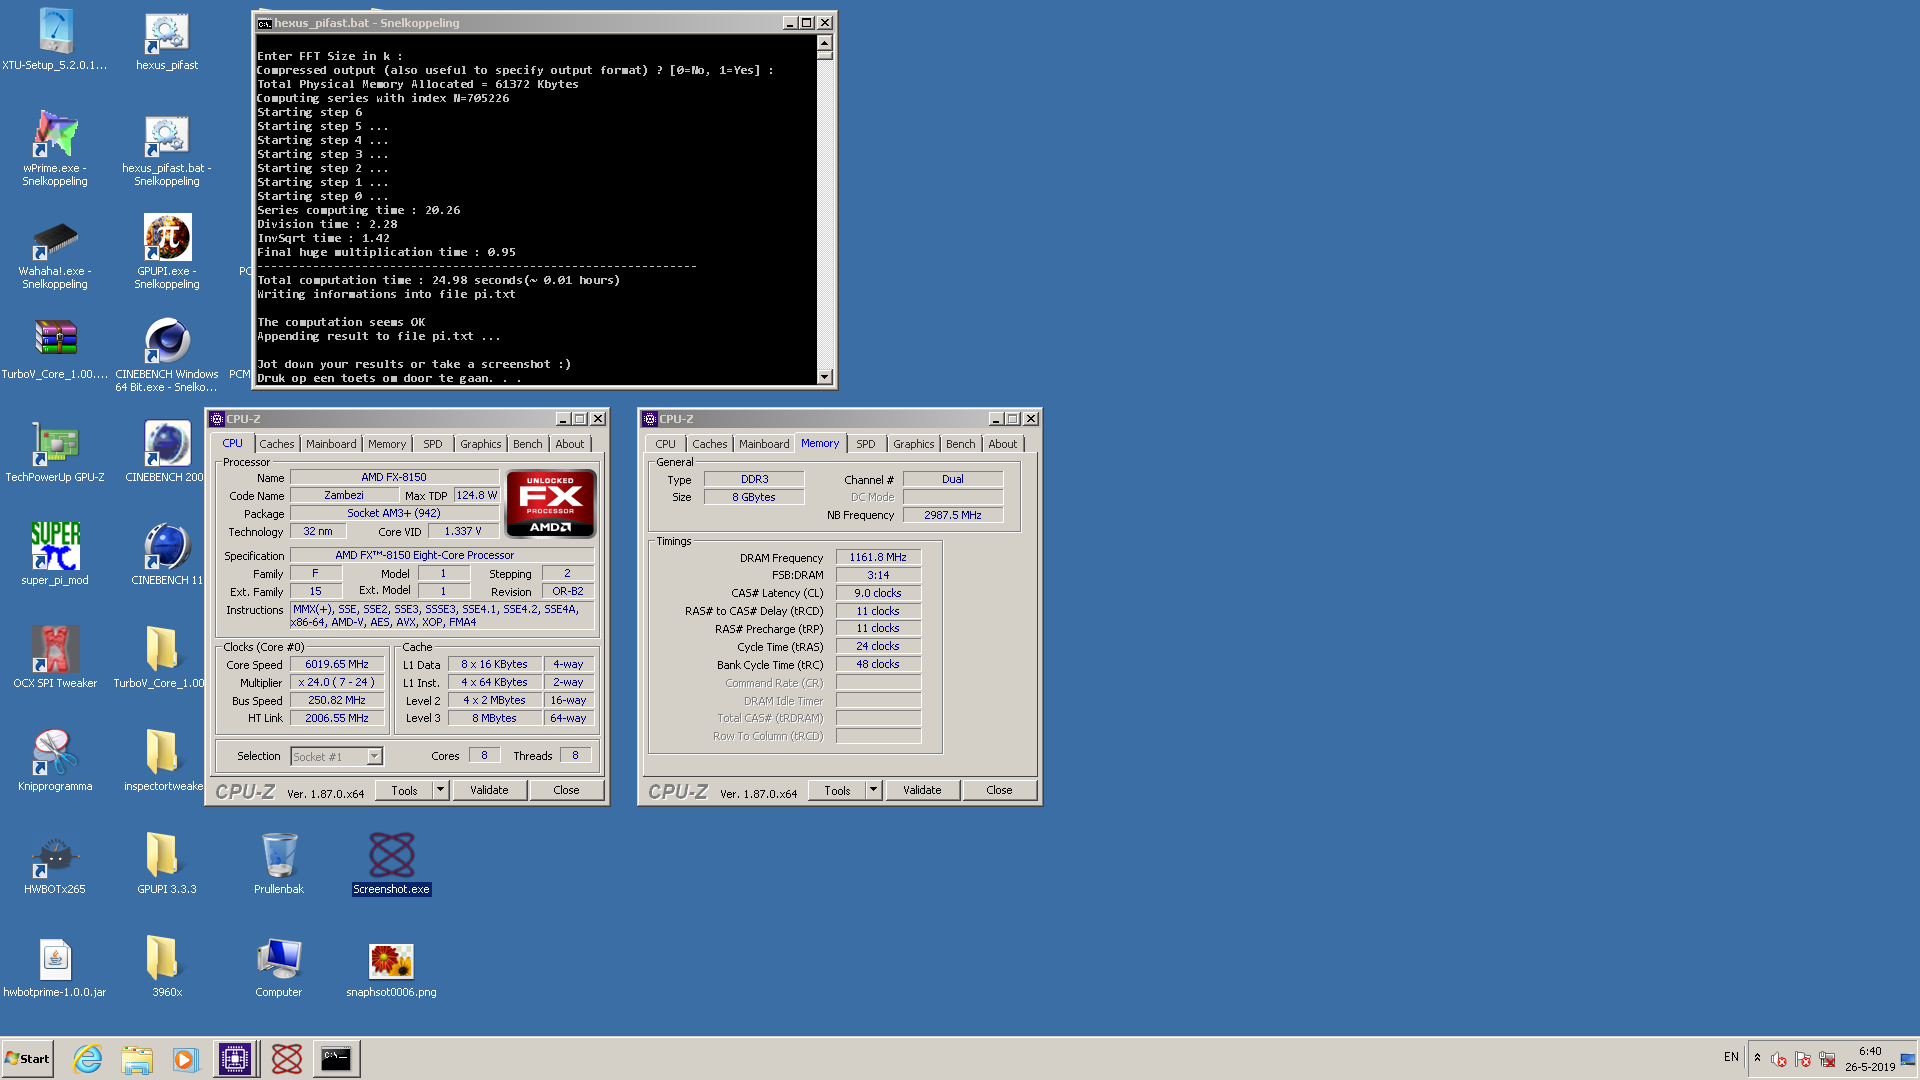Switch to CPU-Z taskbar button
This screenshot has height=1080, width=1920.
pos(235,1059)
